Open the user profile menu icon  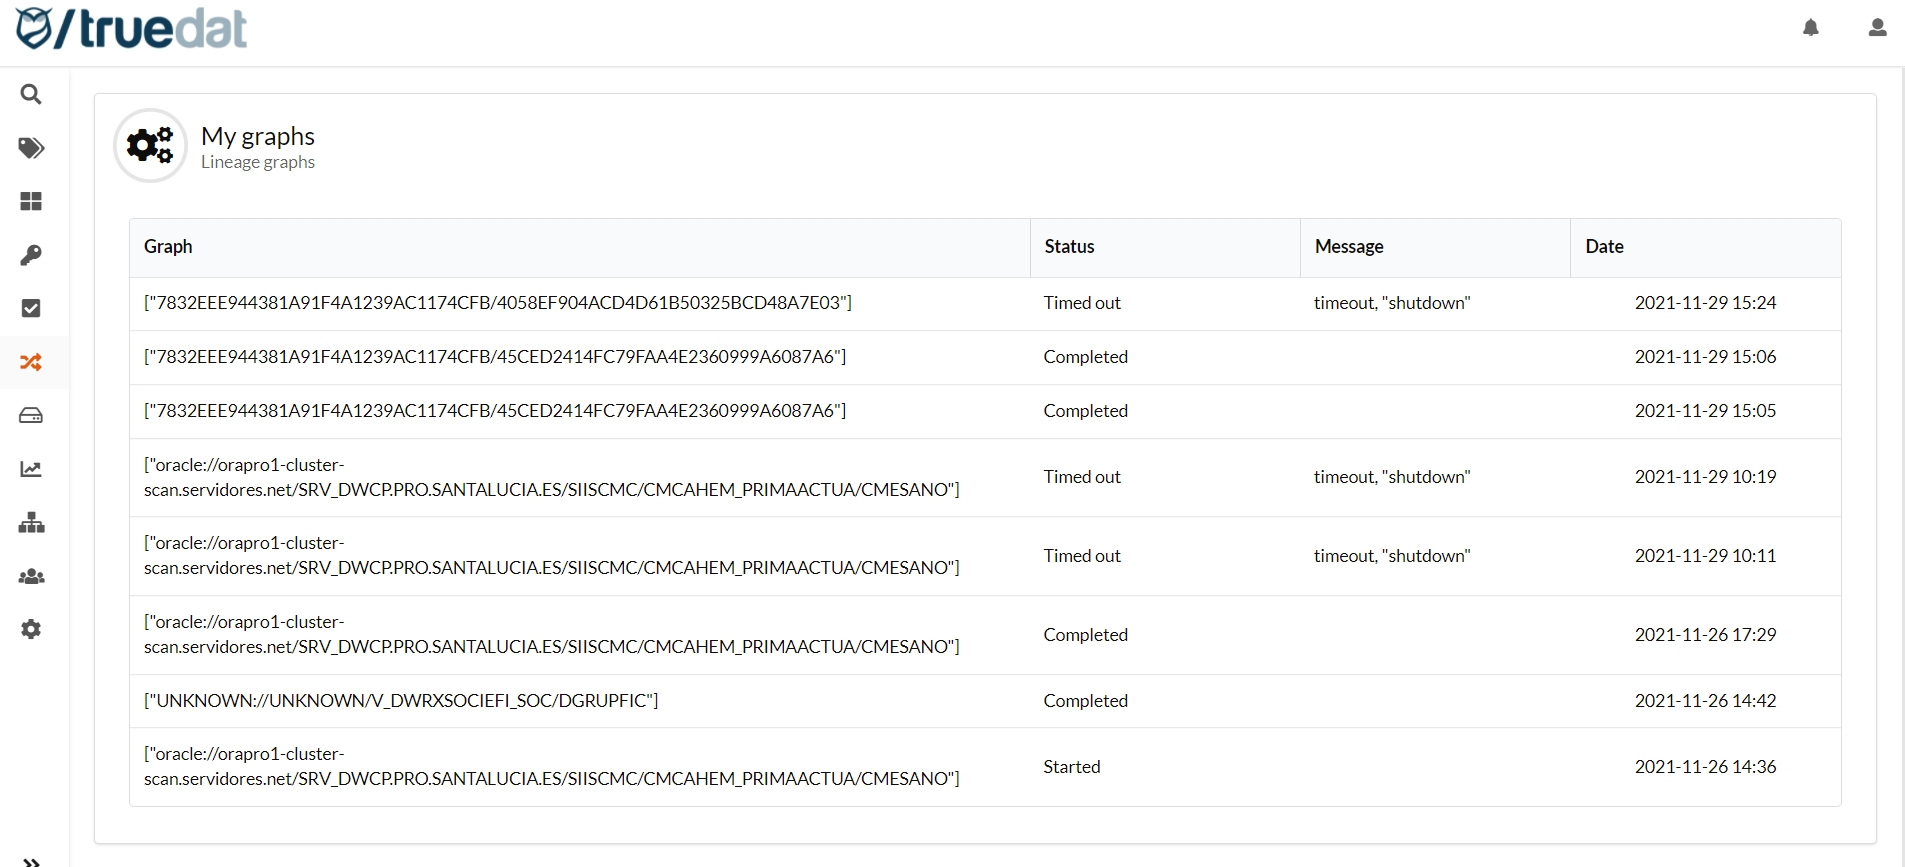click(x=1877, y=28)
